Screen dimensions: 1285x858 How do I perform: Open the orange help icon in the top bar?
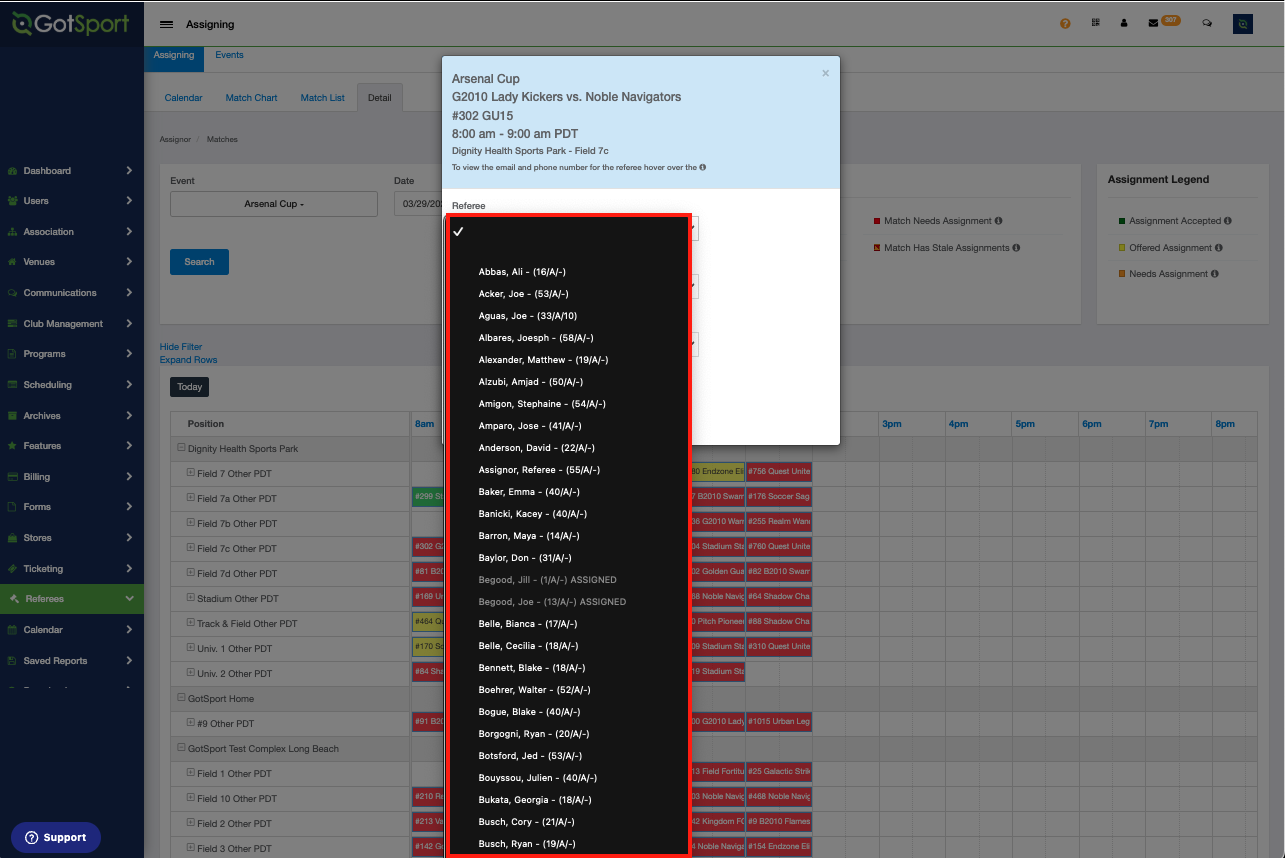click(x=1065, y=23)
